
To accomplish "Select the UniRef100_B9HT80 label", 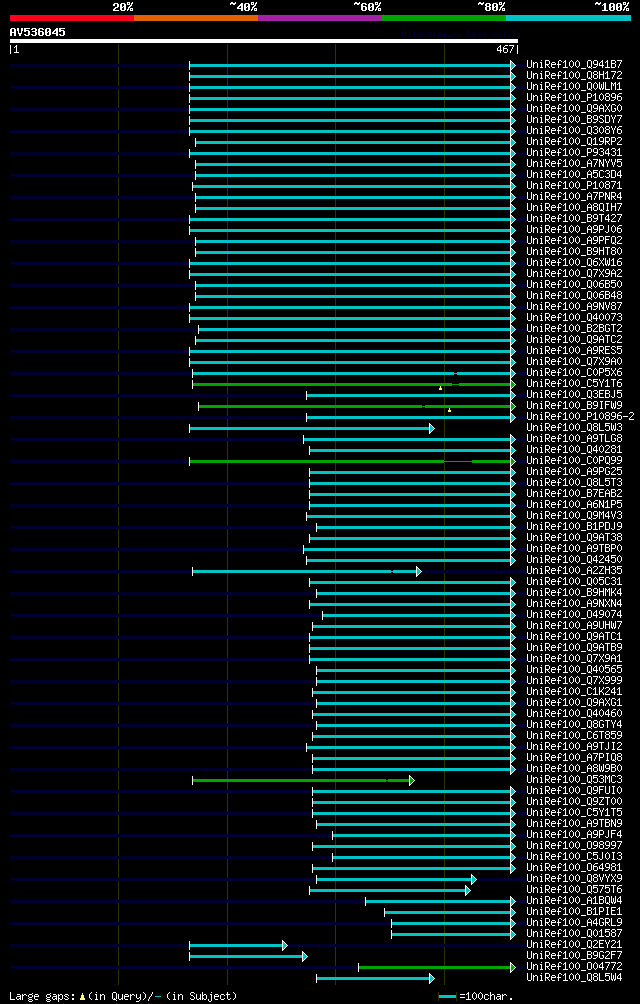I will tap(574, 252).
